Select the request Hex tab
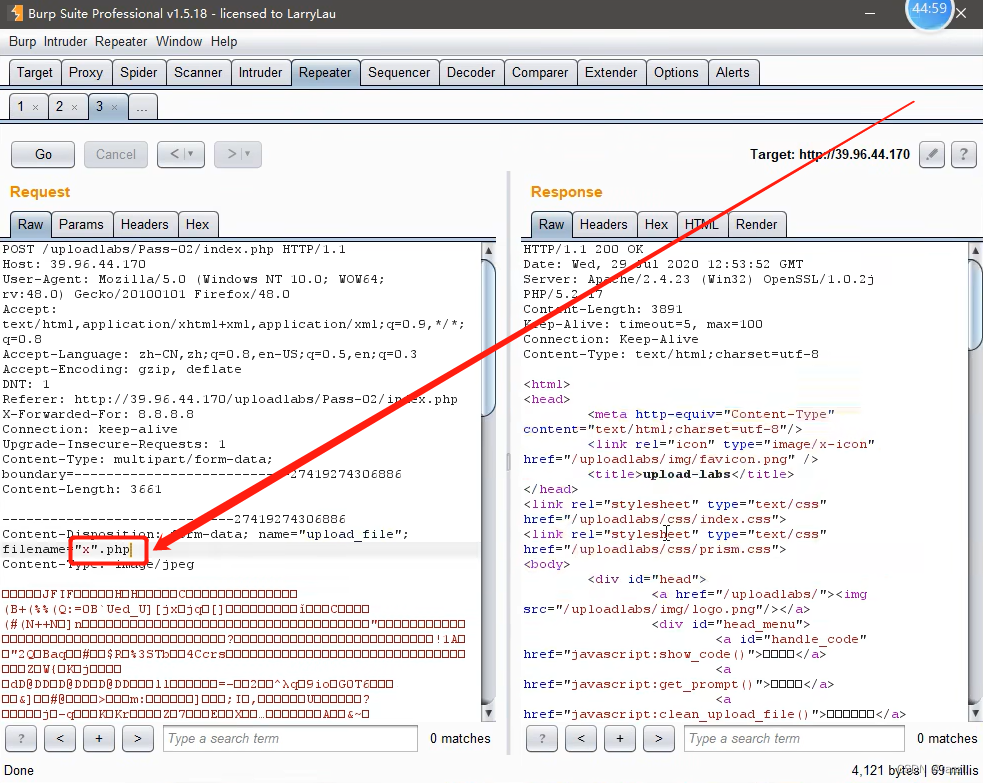This screenshot has width=983, height=783. tap(197, 224)
